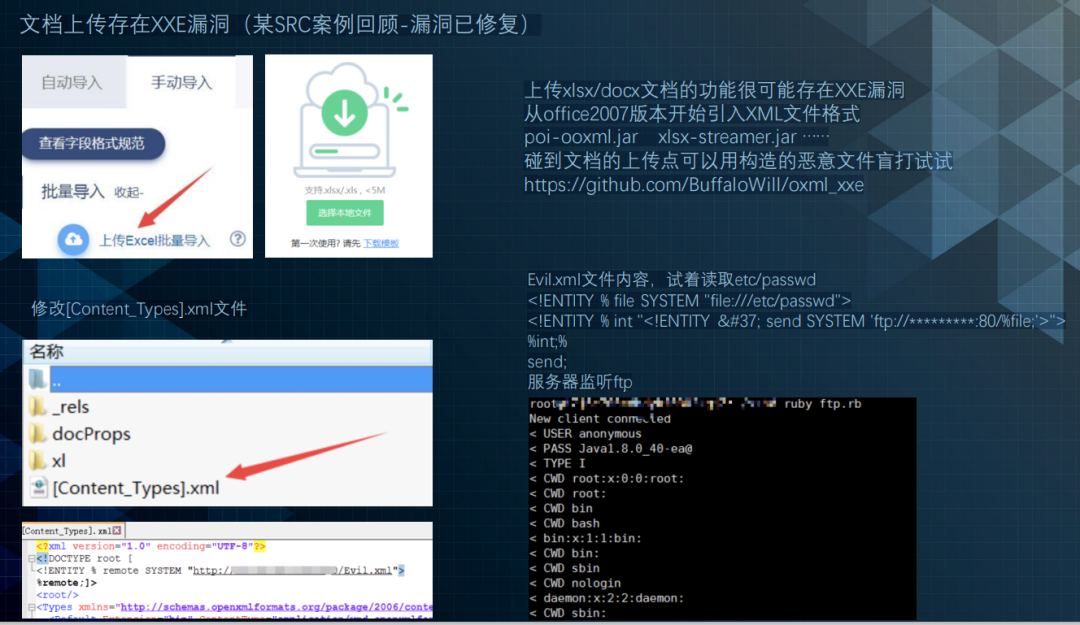Switch to the 手动导入 tab
This screenshot has height=625, width=1080.
click(182, 83)
